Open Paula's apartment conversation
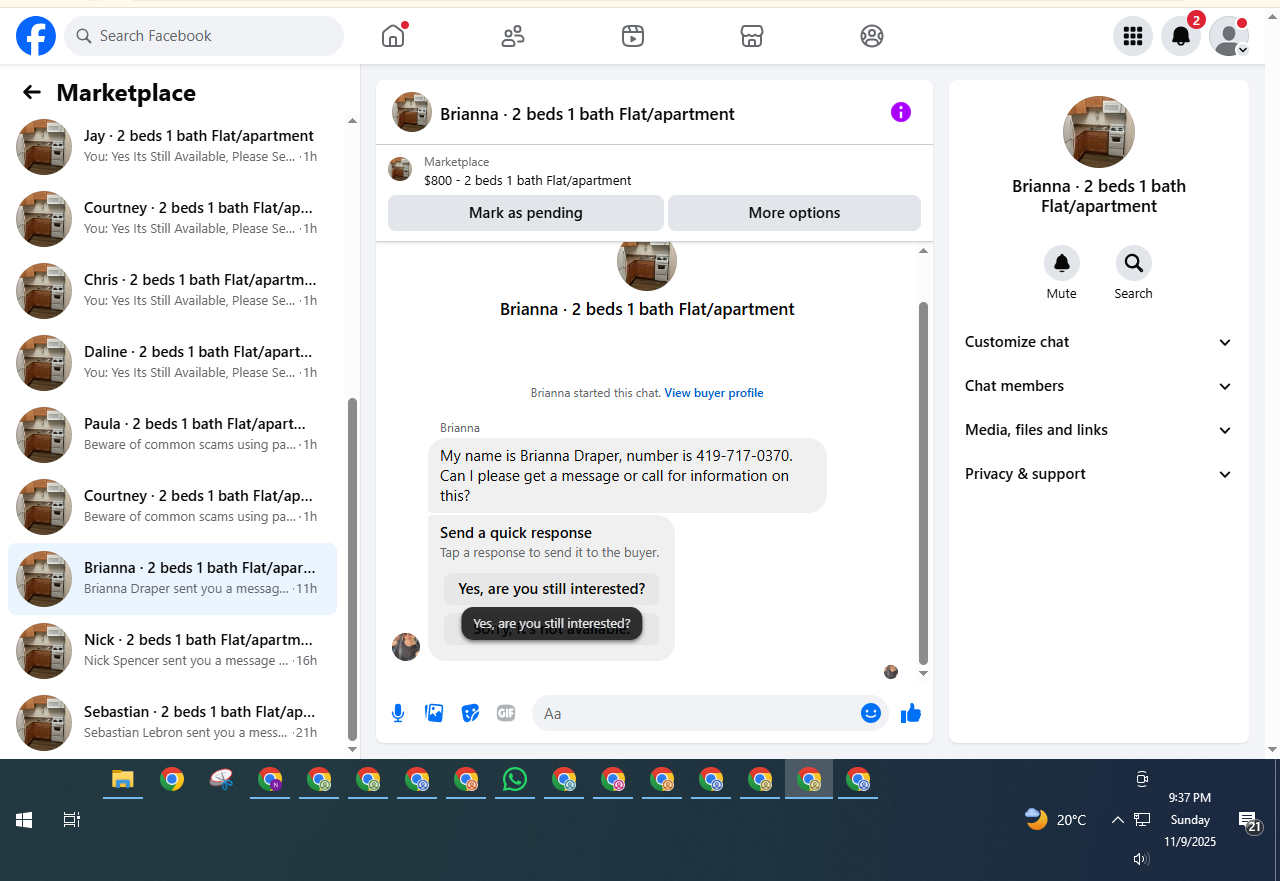The width and height of the screenshot is (1280, 881). point(172,435)
